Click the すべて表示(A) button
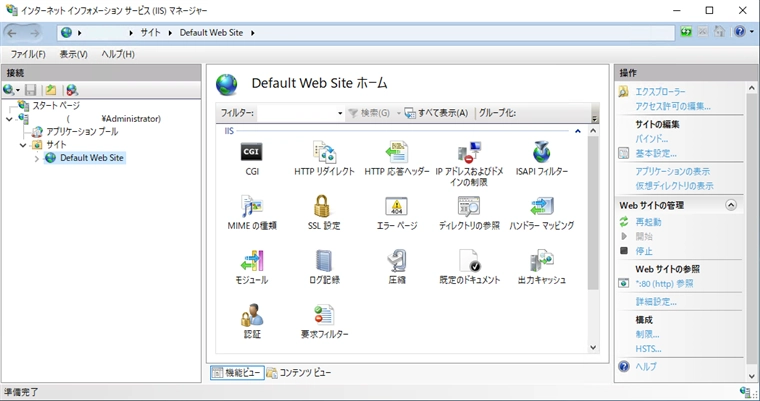Viewport: 760px width, 401px height. click(x=436, y=113)
